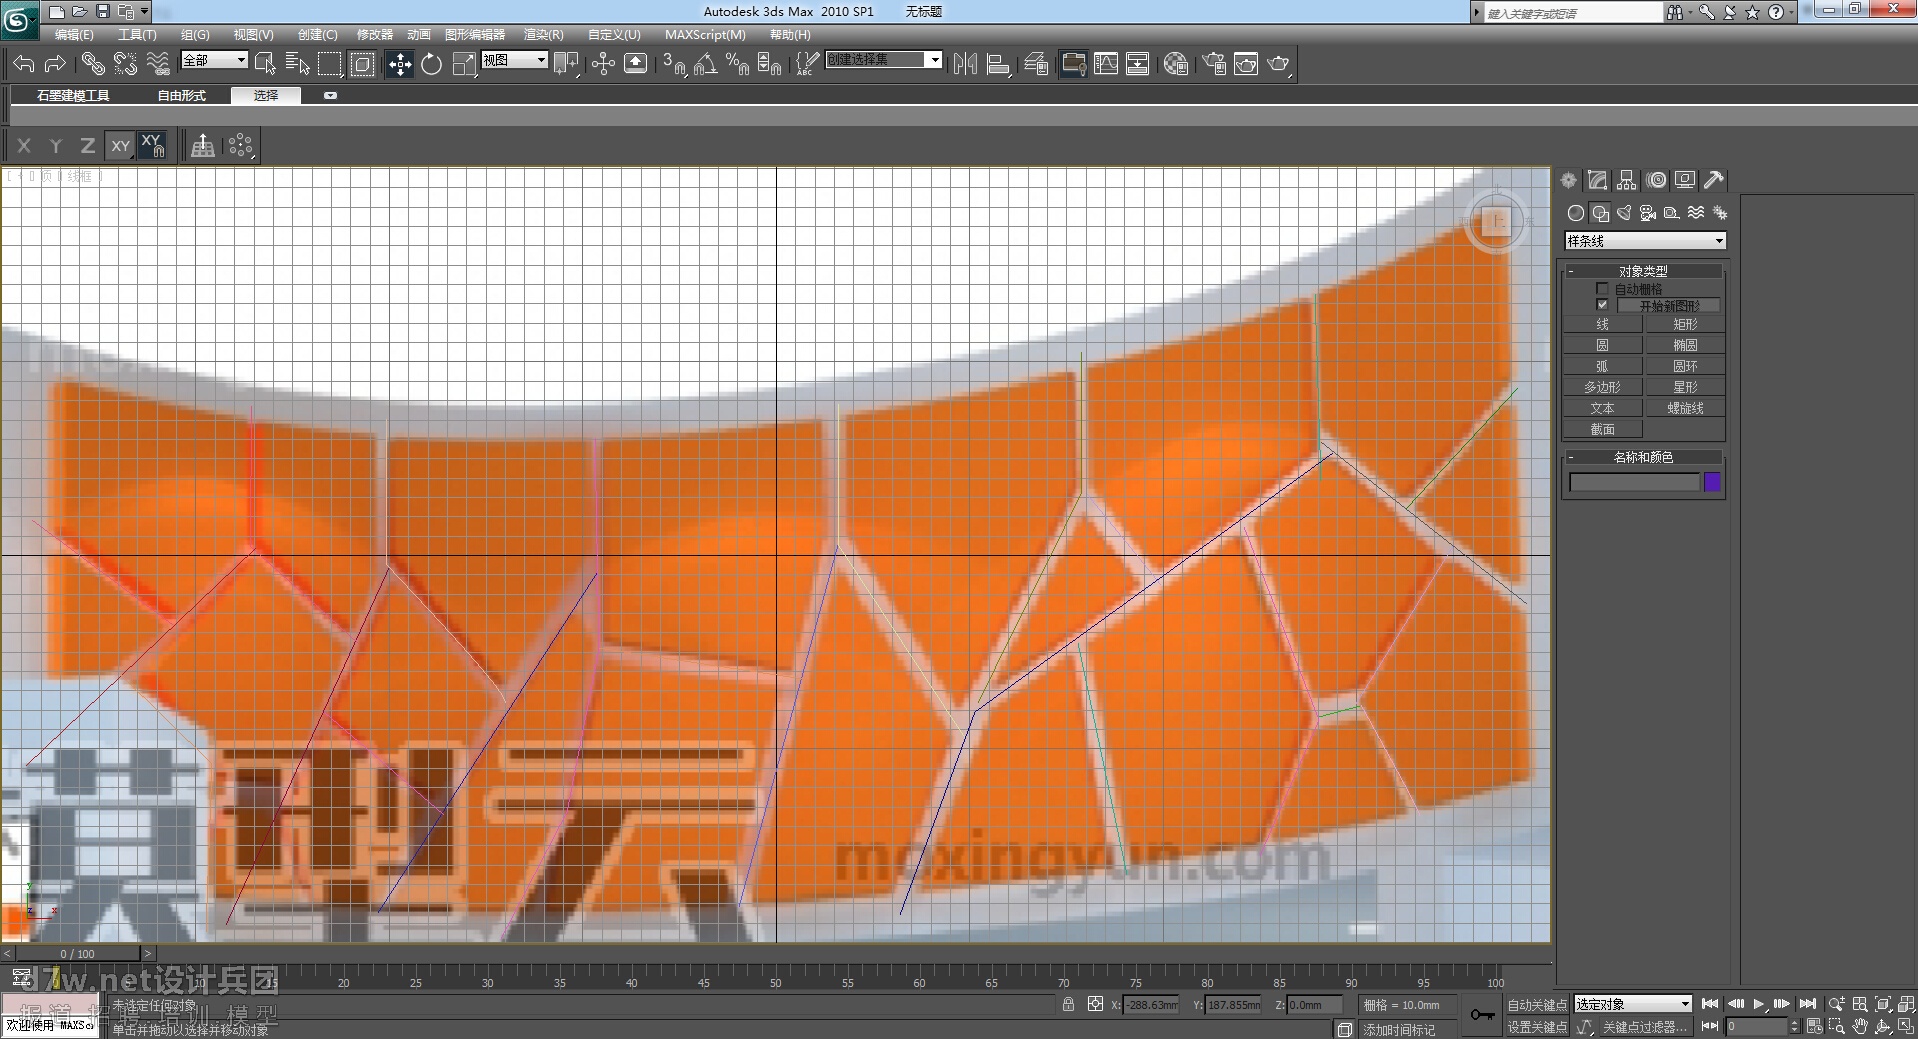Click the Helix (螺旋线) shape button
Screen dimensions: 1918x1039
coord(1685,408)
